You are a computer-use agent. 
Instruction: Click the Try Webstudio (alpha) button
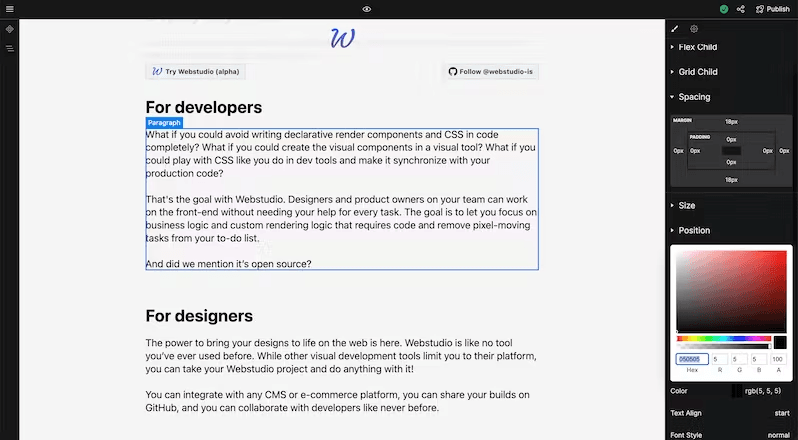(195, 72)
